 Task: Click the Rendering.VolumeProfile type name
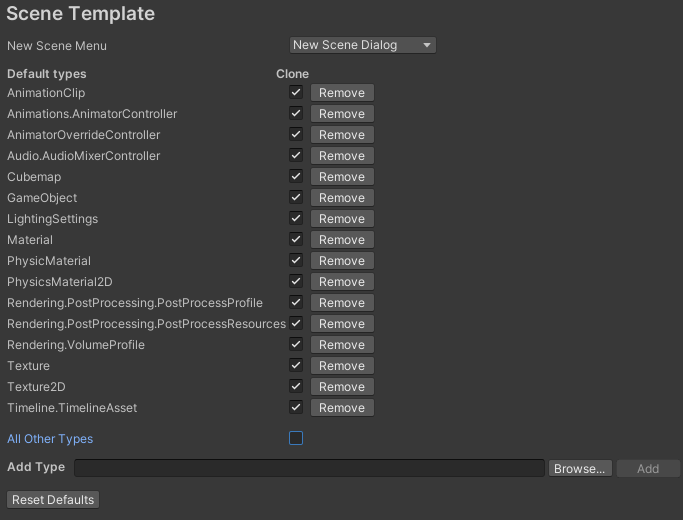tap(76, 344)
